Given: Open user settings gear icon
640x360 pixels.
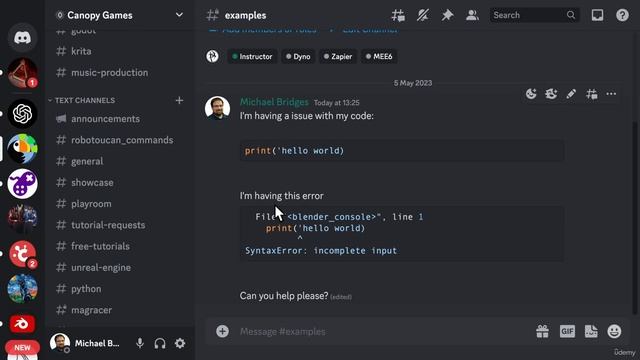Looking at the screenshot, I should tap(180, 343).
